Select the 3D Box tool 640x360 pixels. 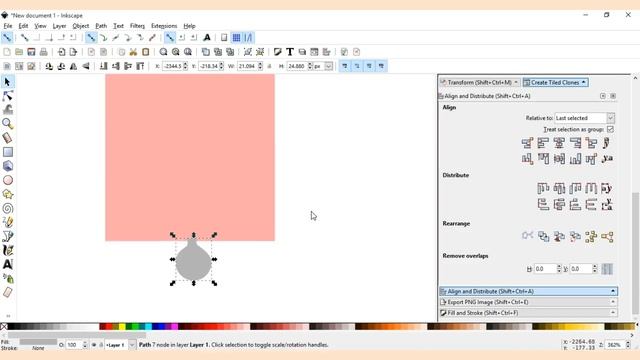pos(7,166)
